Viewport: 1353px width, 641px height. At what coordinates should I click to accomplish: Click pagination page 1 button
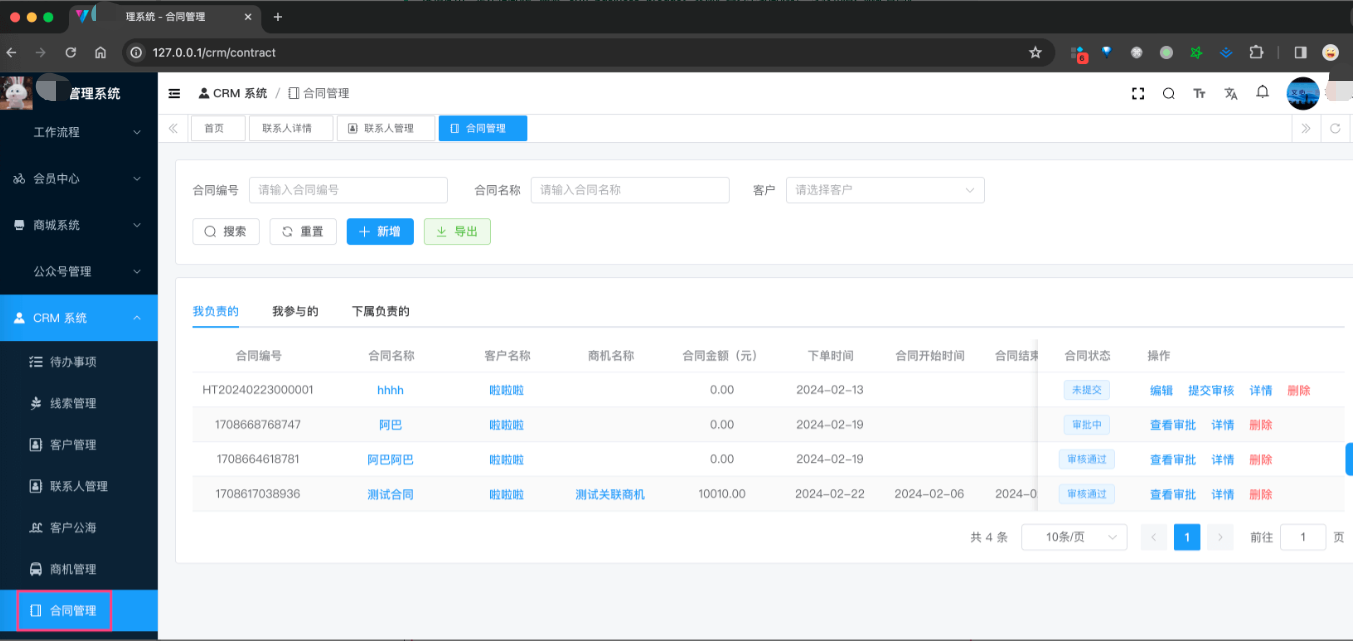point(1187,537)
